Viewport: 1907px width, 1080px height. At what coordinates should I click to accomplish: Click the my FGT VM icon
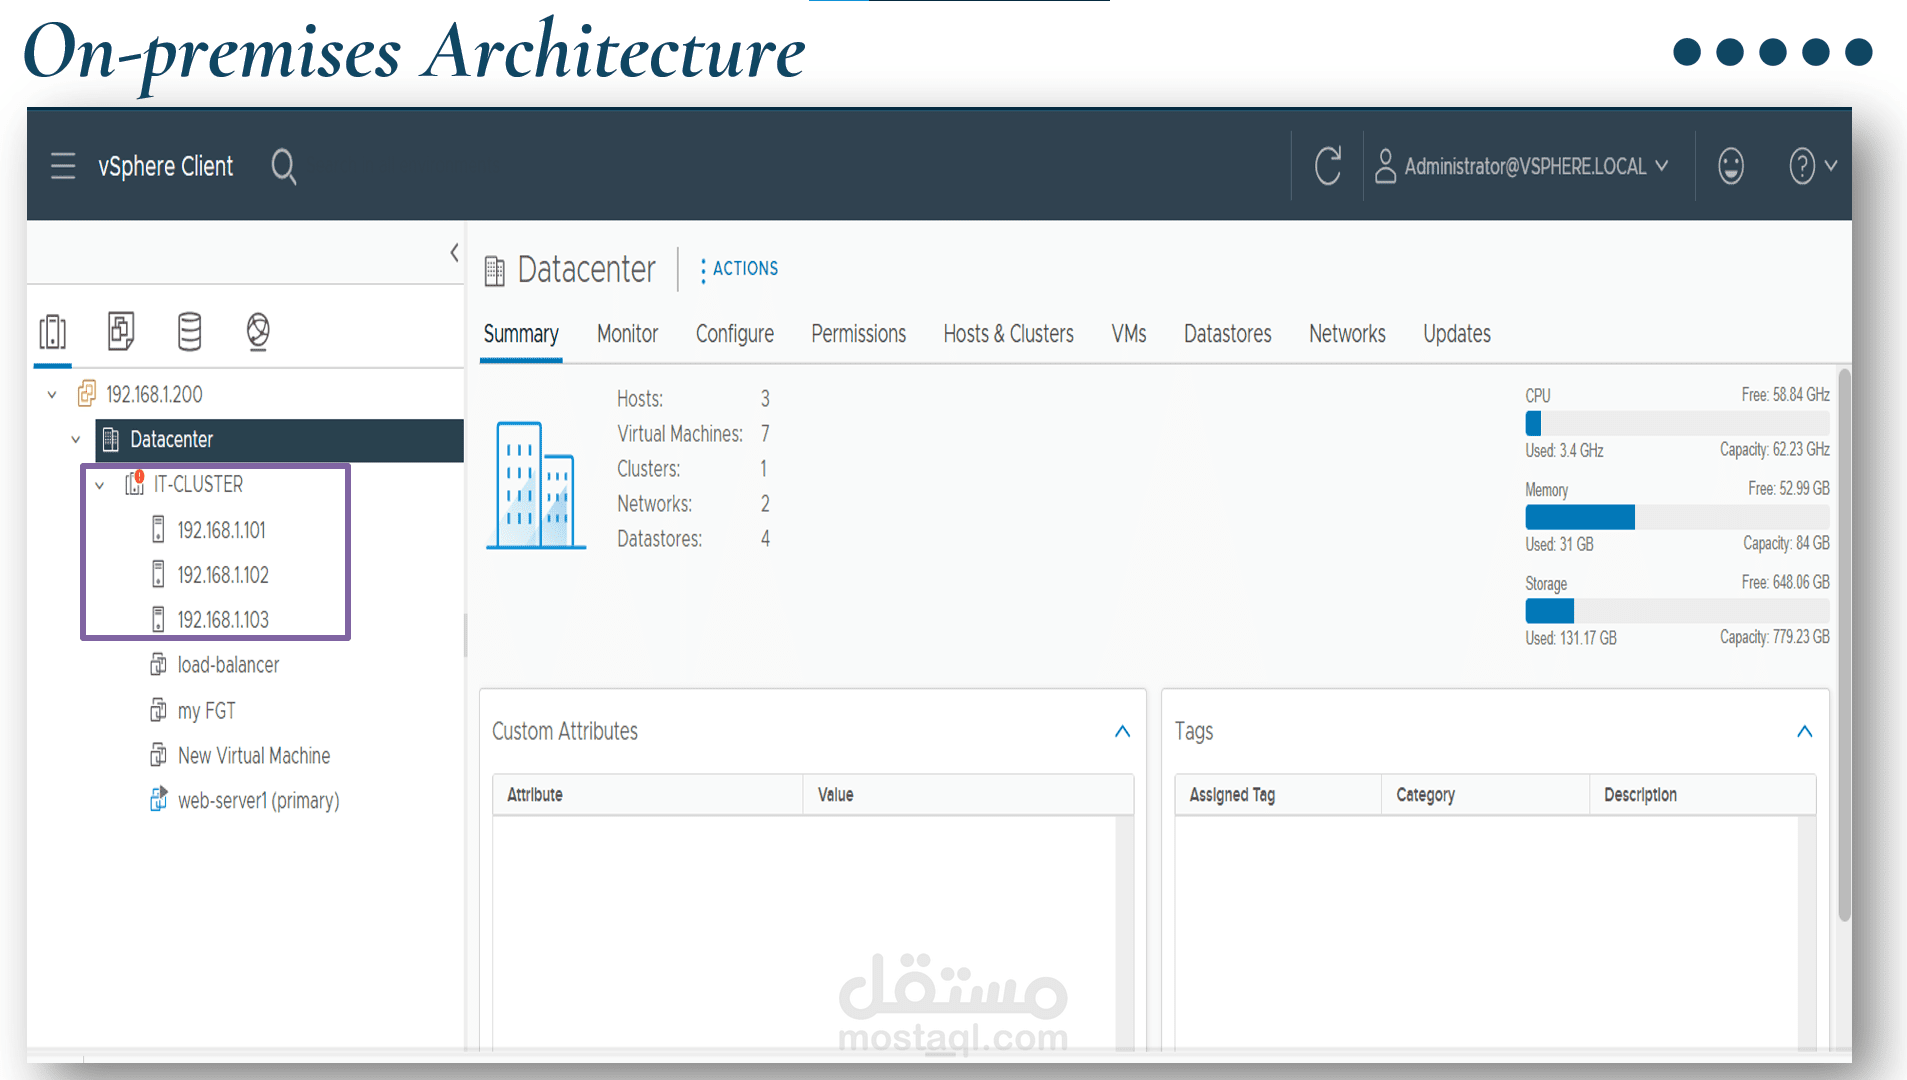(158, 711)
